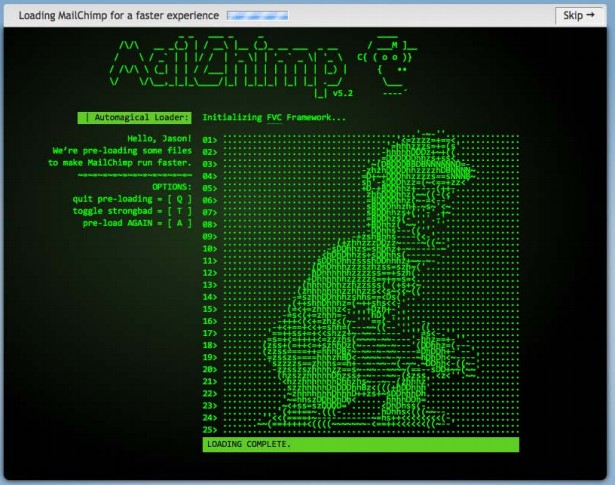
Task: Click the 'Loading MailChimp for a faster experience' text
Action: pyautogui.click(x=119, y=16)
